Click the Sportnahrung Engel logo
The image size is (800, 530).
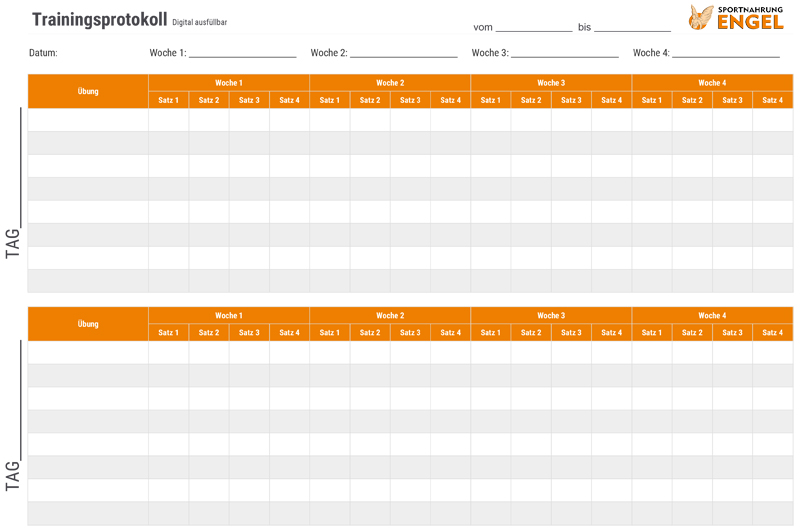[736, 17]
